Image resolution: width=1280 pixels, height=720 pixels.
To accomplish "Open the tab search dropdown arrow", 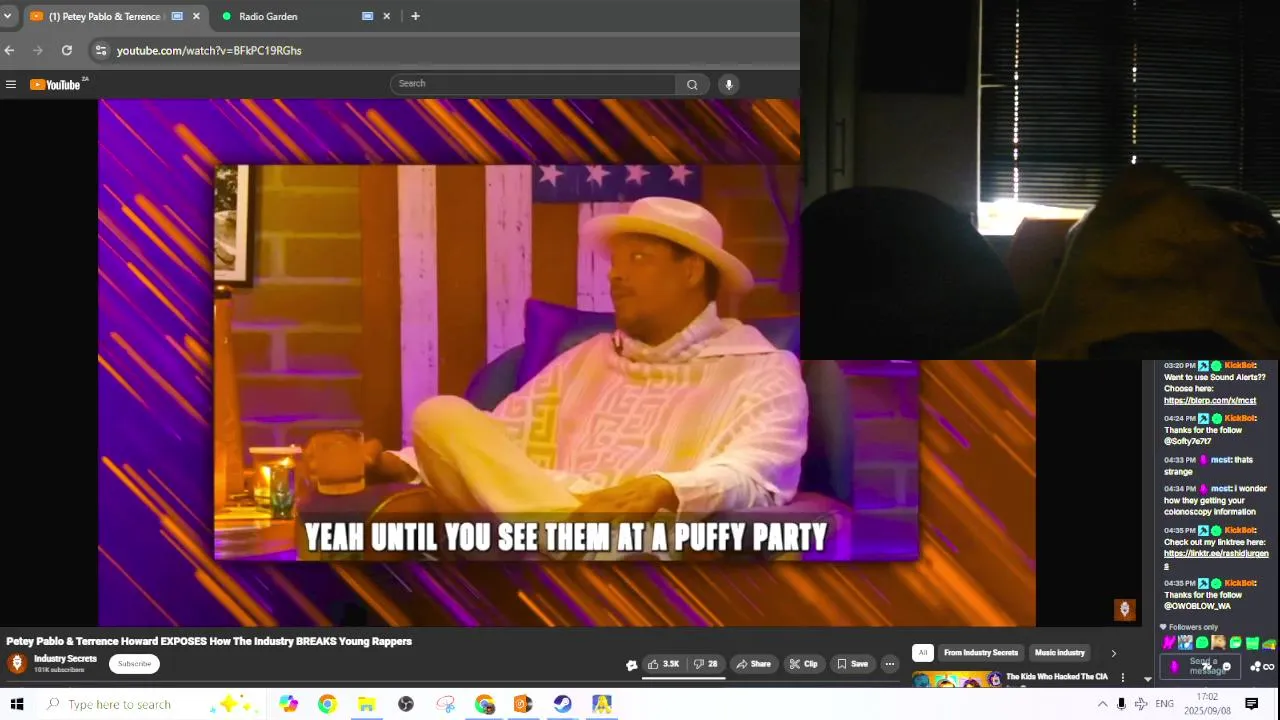I will click(7, 16).
